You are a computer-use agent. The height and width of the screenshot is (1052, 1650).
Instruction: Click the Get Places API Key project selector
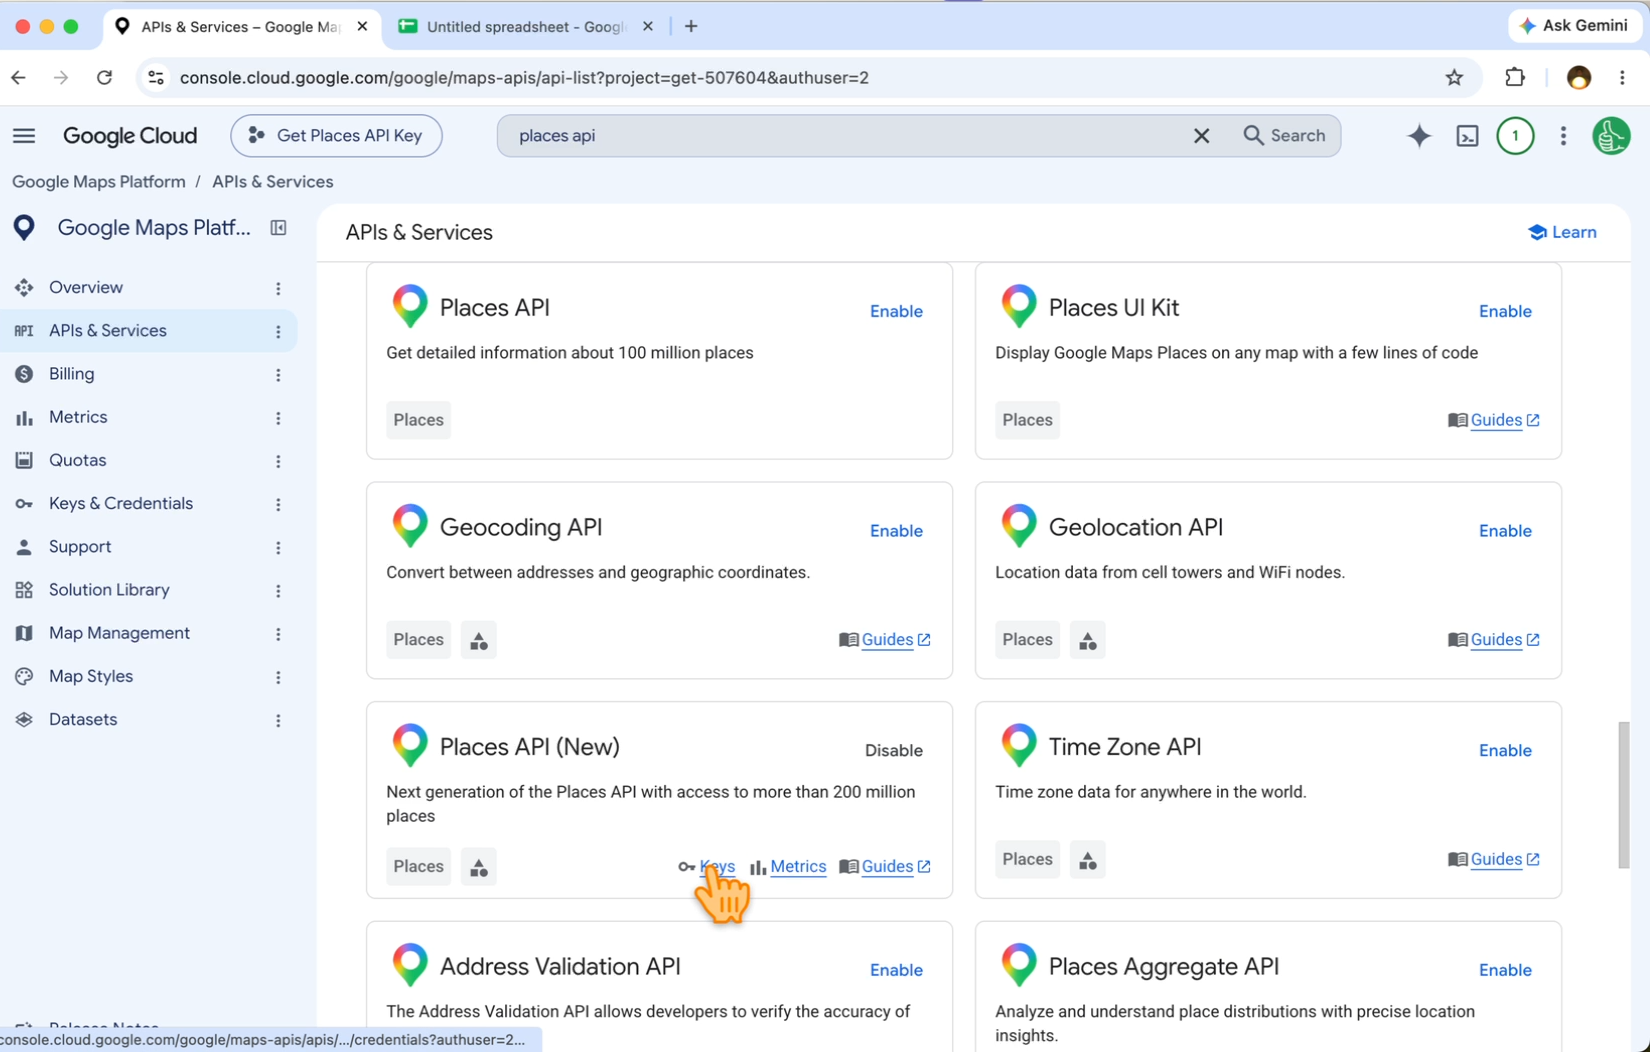pos(336,135)
